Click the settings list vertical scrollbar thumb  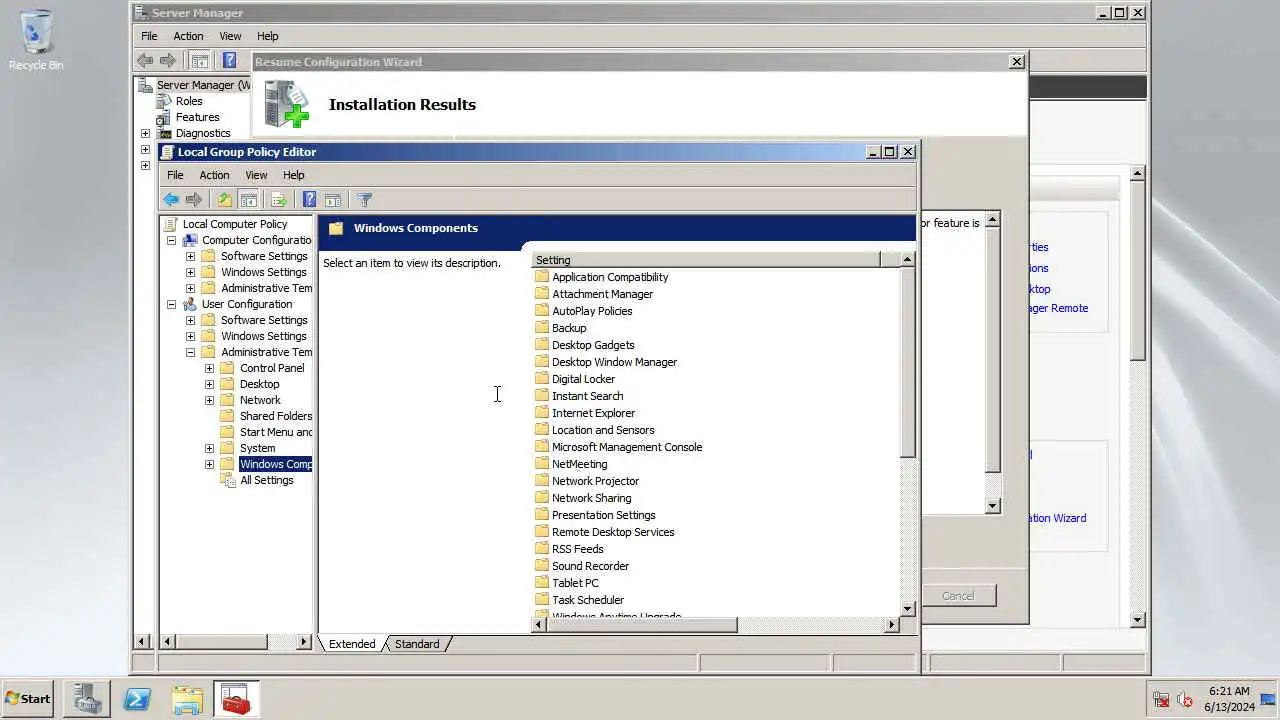coord(908,363)
